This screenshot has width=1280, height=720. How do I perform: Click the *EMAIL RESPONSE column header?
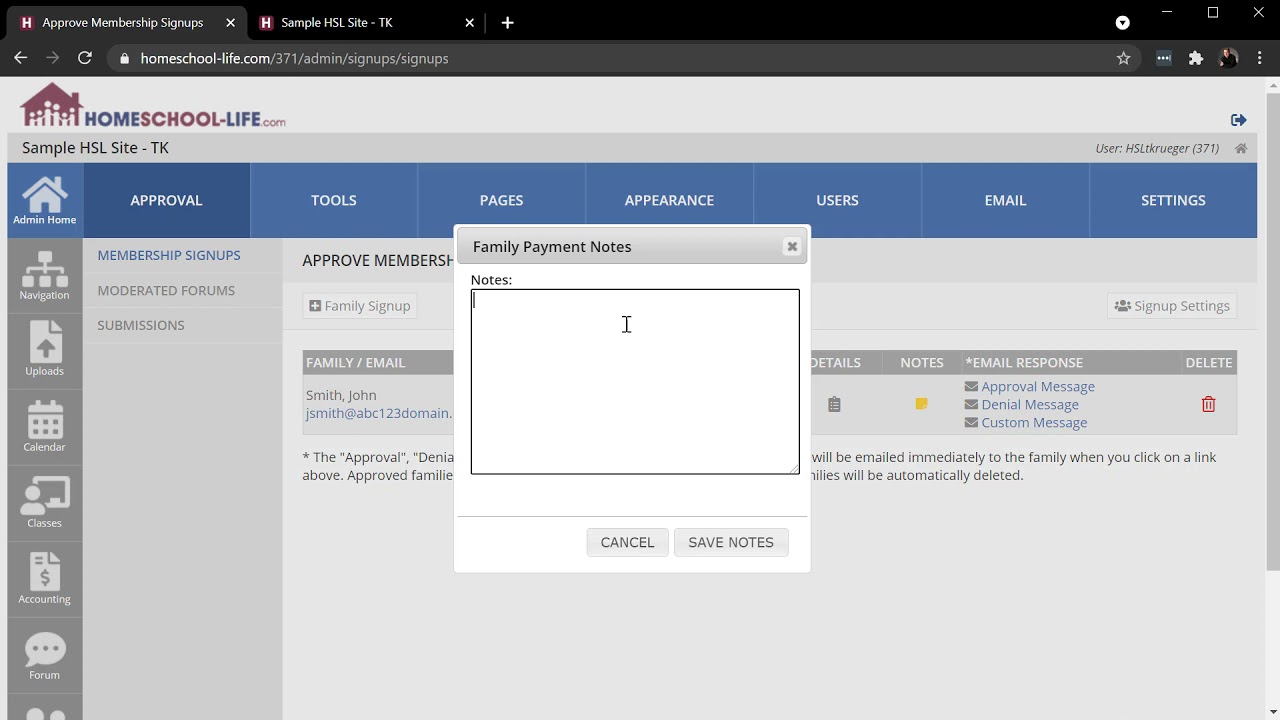coord(1024,362)
